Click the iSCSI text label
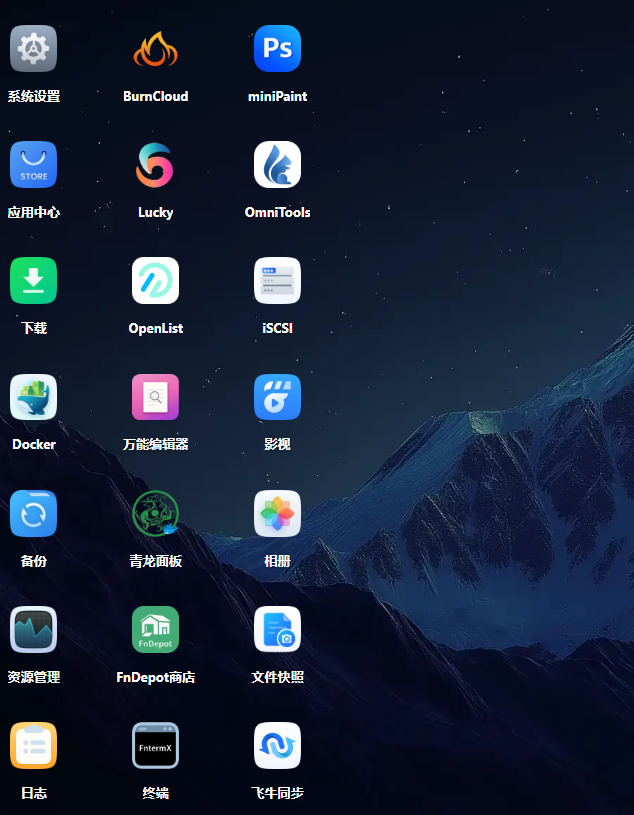 click(x=278, y=328)
